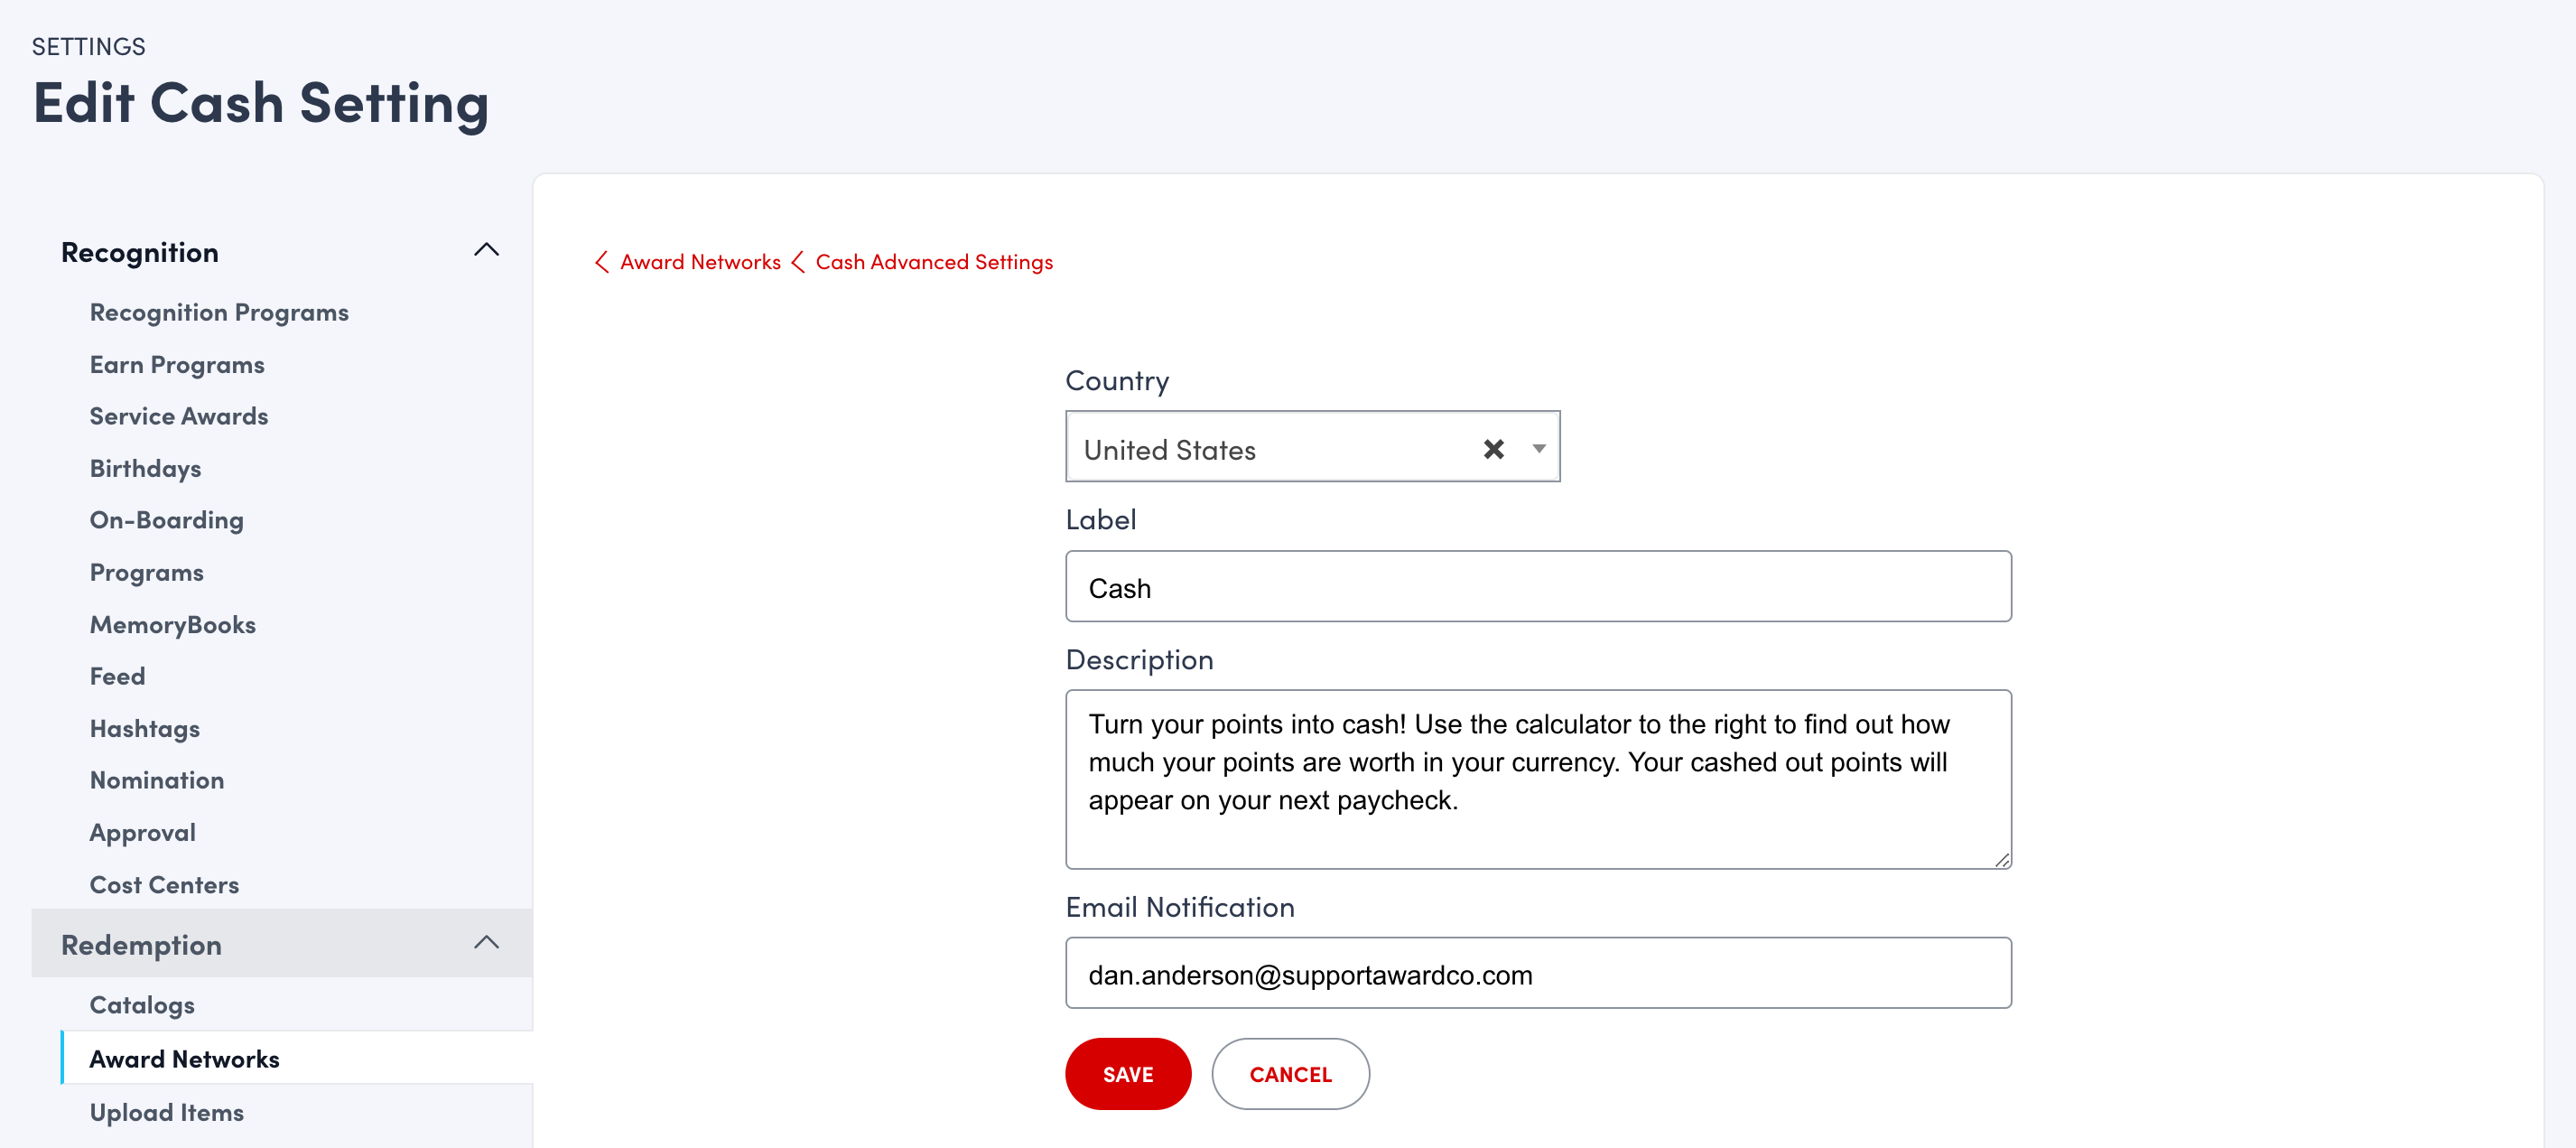Image resolution: width=2576 pixels, height=1148 pixels.
Task: Select Cost Centers in sidebar
Action: 164,885
